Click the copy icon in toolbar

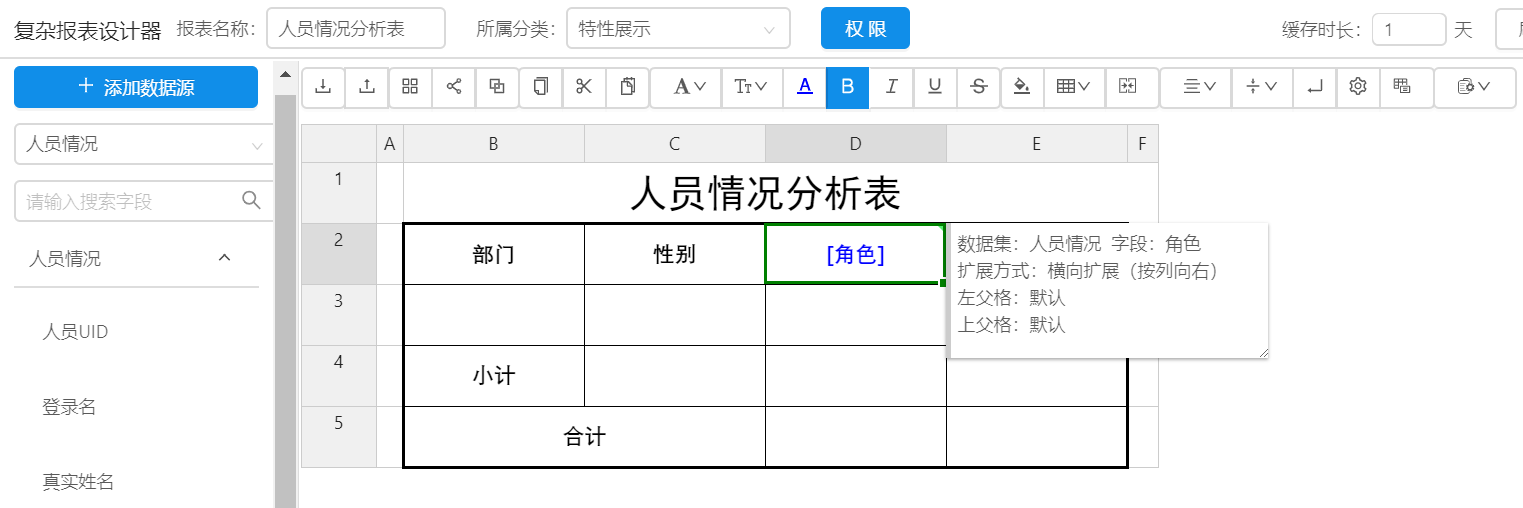pyautogui.click(x=541, y=87)
